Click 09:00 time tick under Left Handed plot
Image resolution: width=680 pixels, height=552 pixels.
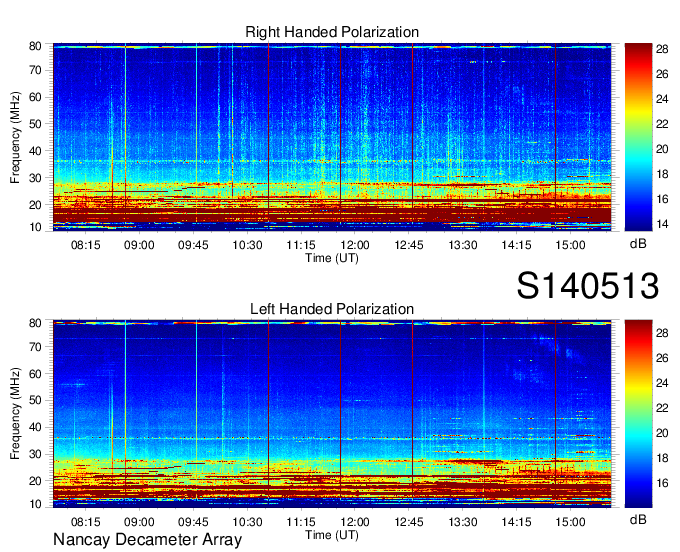click(x=139, y=522)
